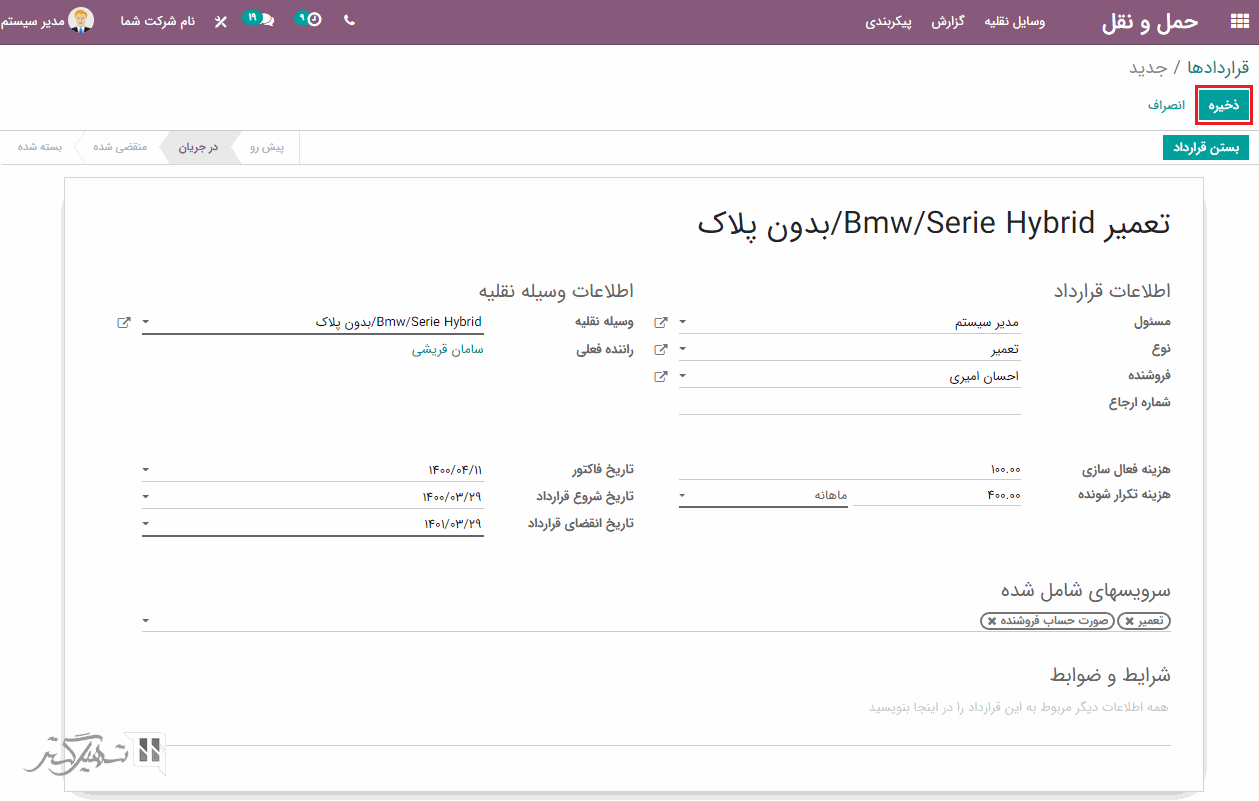Open the وسایل نقلیه menu
Image resolution: width=1259 pixels, height=801 pixels.
pyautogui.click(x=1014, y=21)
